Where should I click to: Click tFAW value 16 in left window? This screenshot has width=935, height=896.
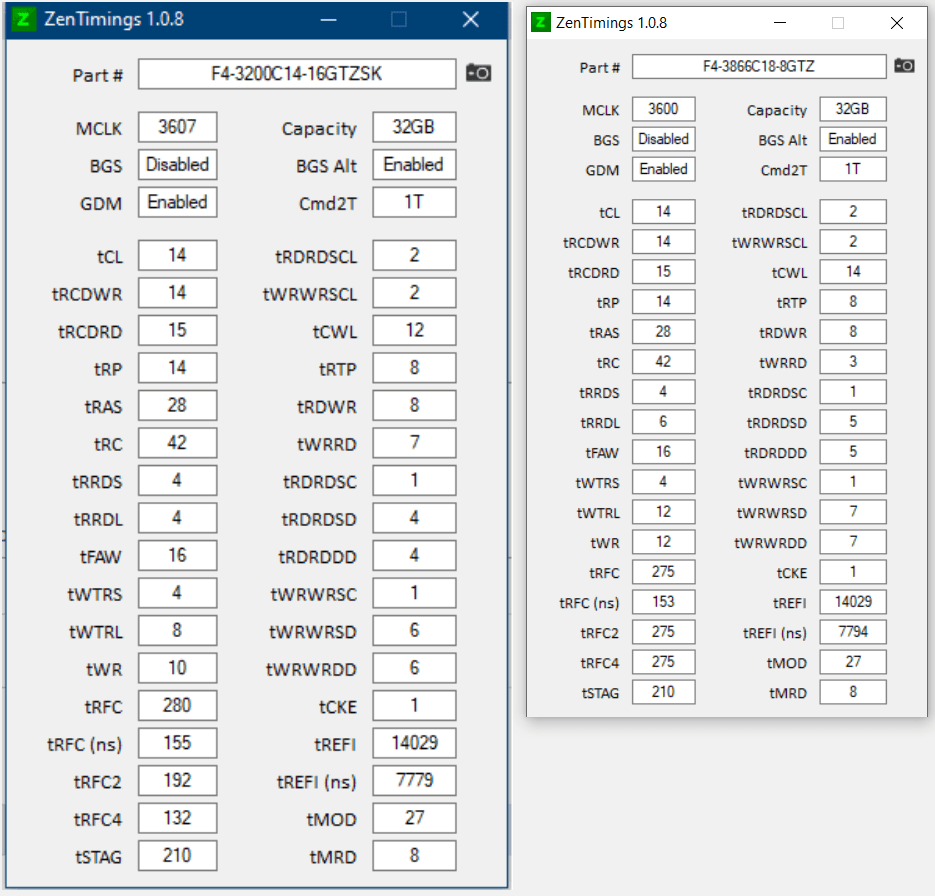click(177, 556)
